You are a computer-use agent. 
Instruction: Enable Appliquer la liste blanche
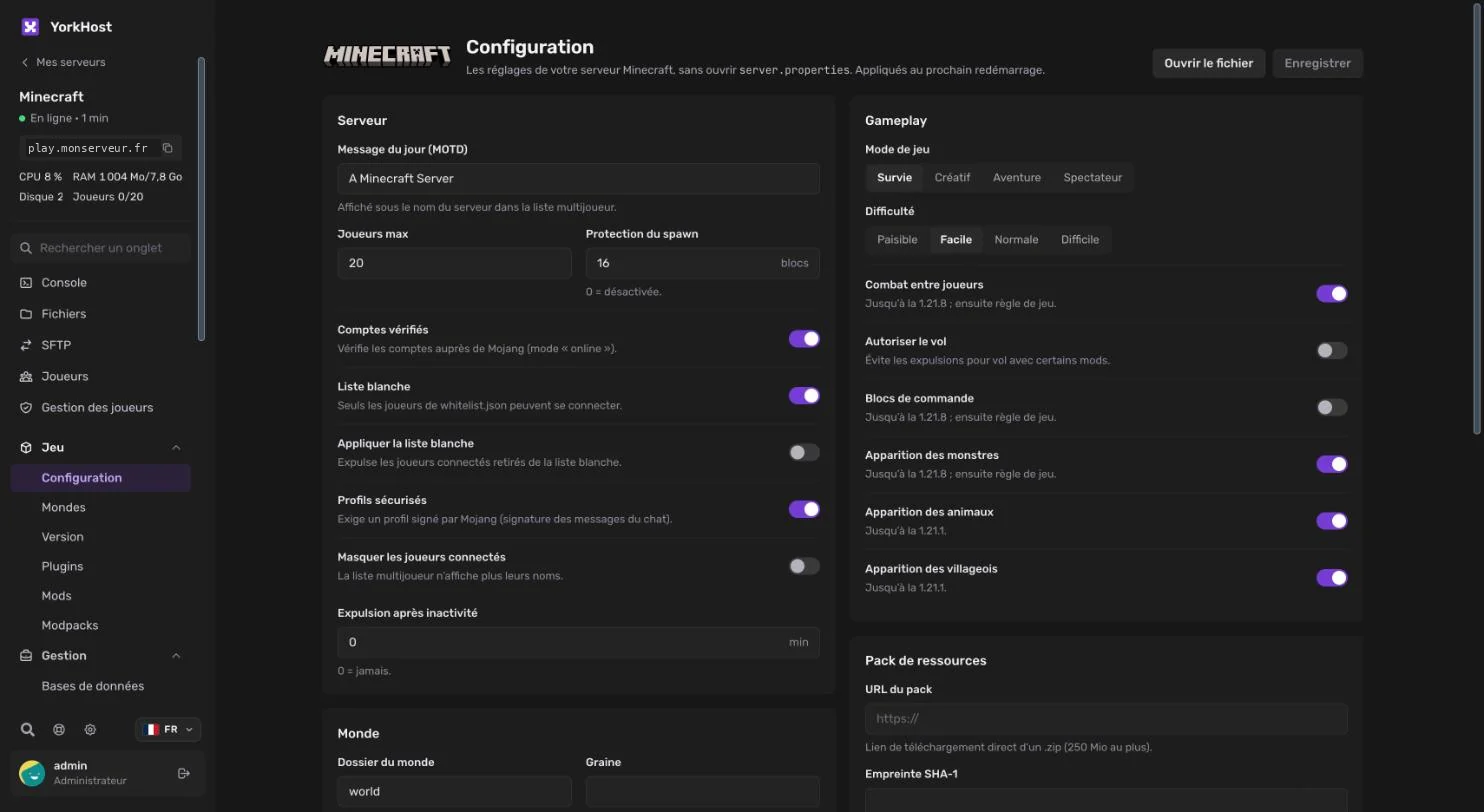click(x=804, y=453)
